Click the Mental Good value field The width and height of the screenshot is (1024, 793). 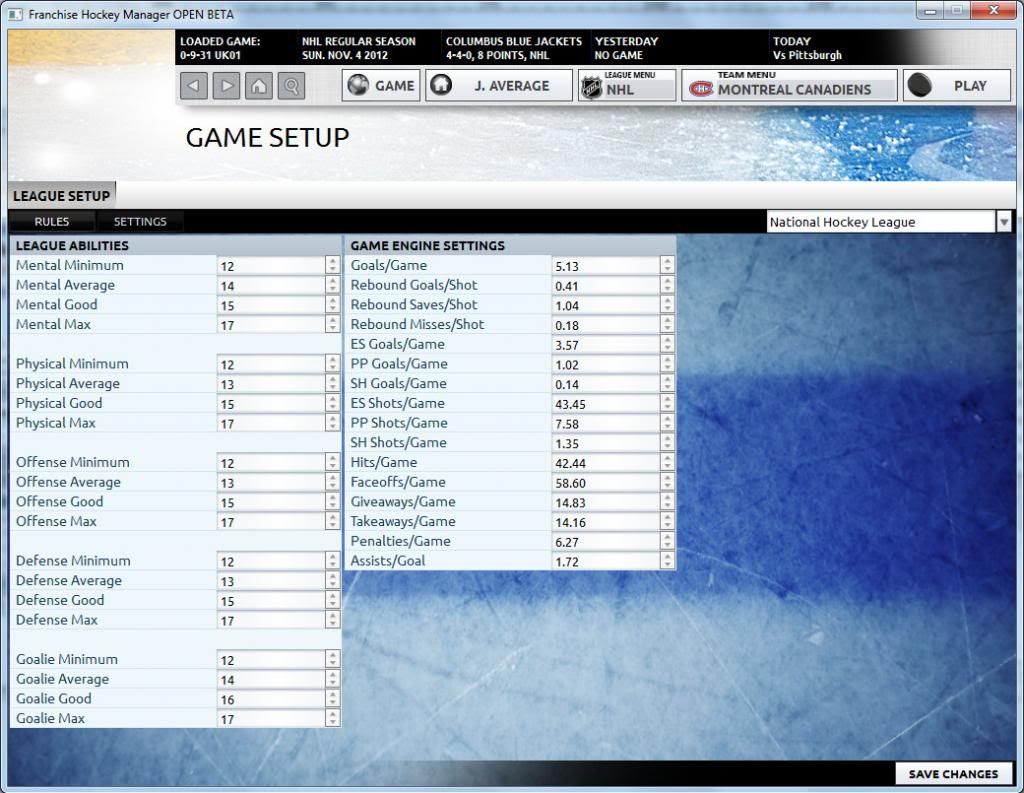click(x=271, y=305)
